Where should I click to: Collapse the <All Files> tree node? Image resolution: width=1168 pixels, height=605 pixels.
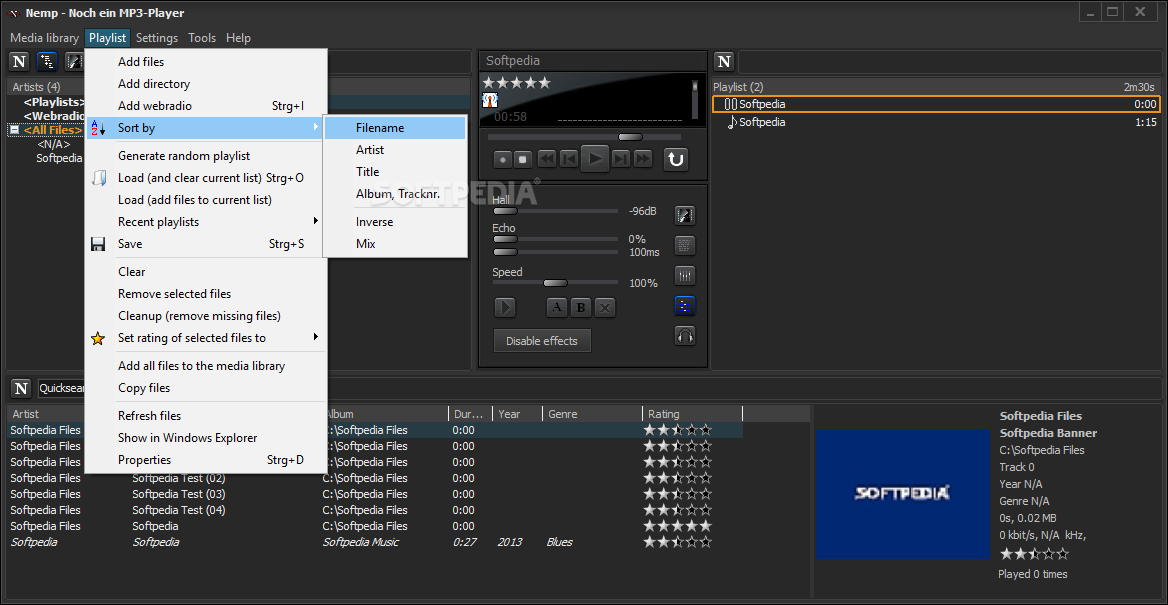(x=13, y=130)
